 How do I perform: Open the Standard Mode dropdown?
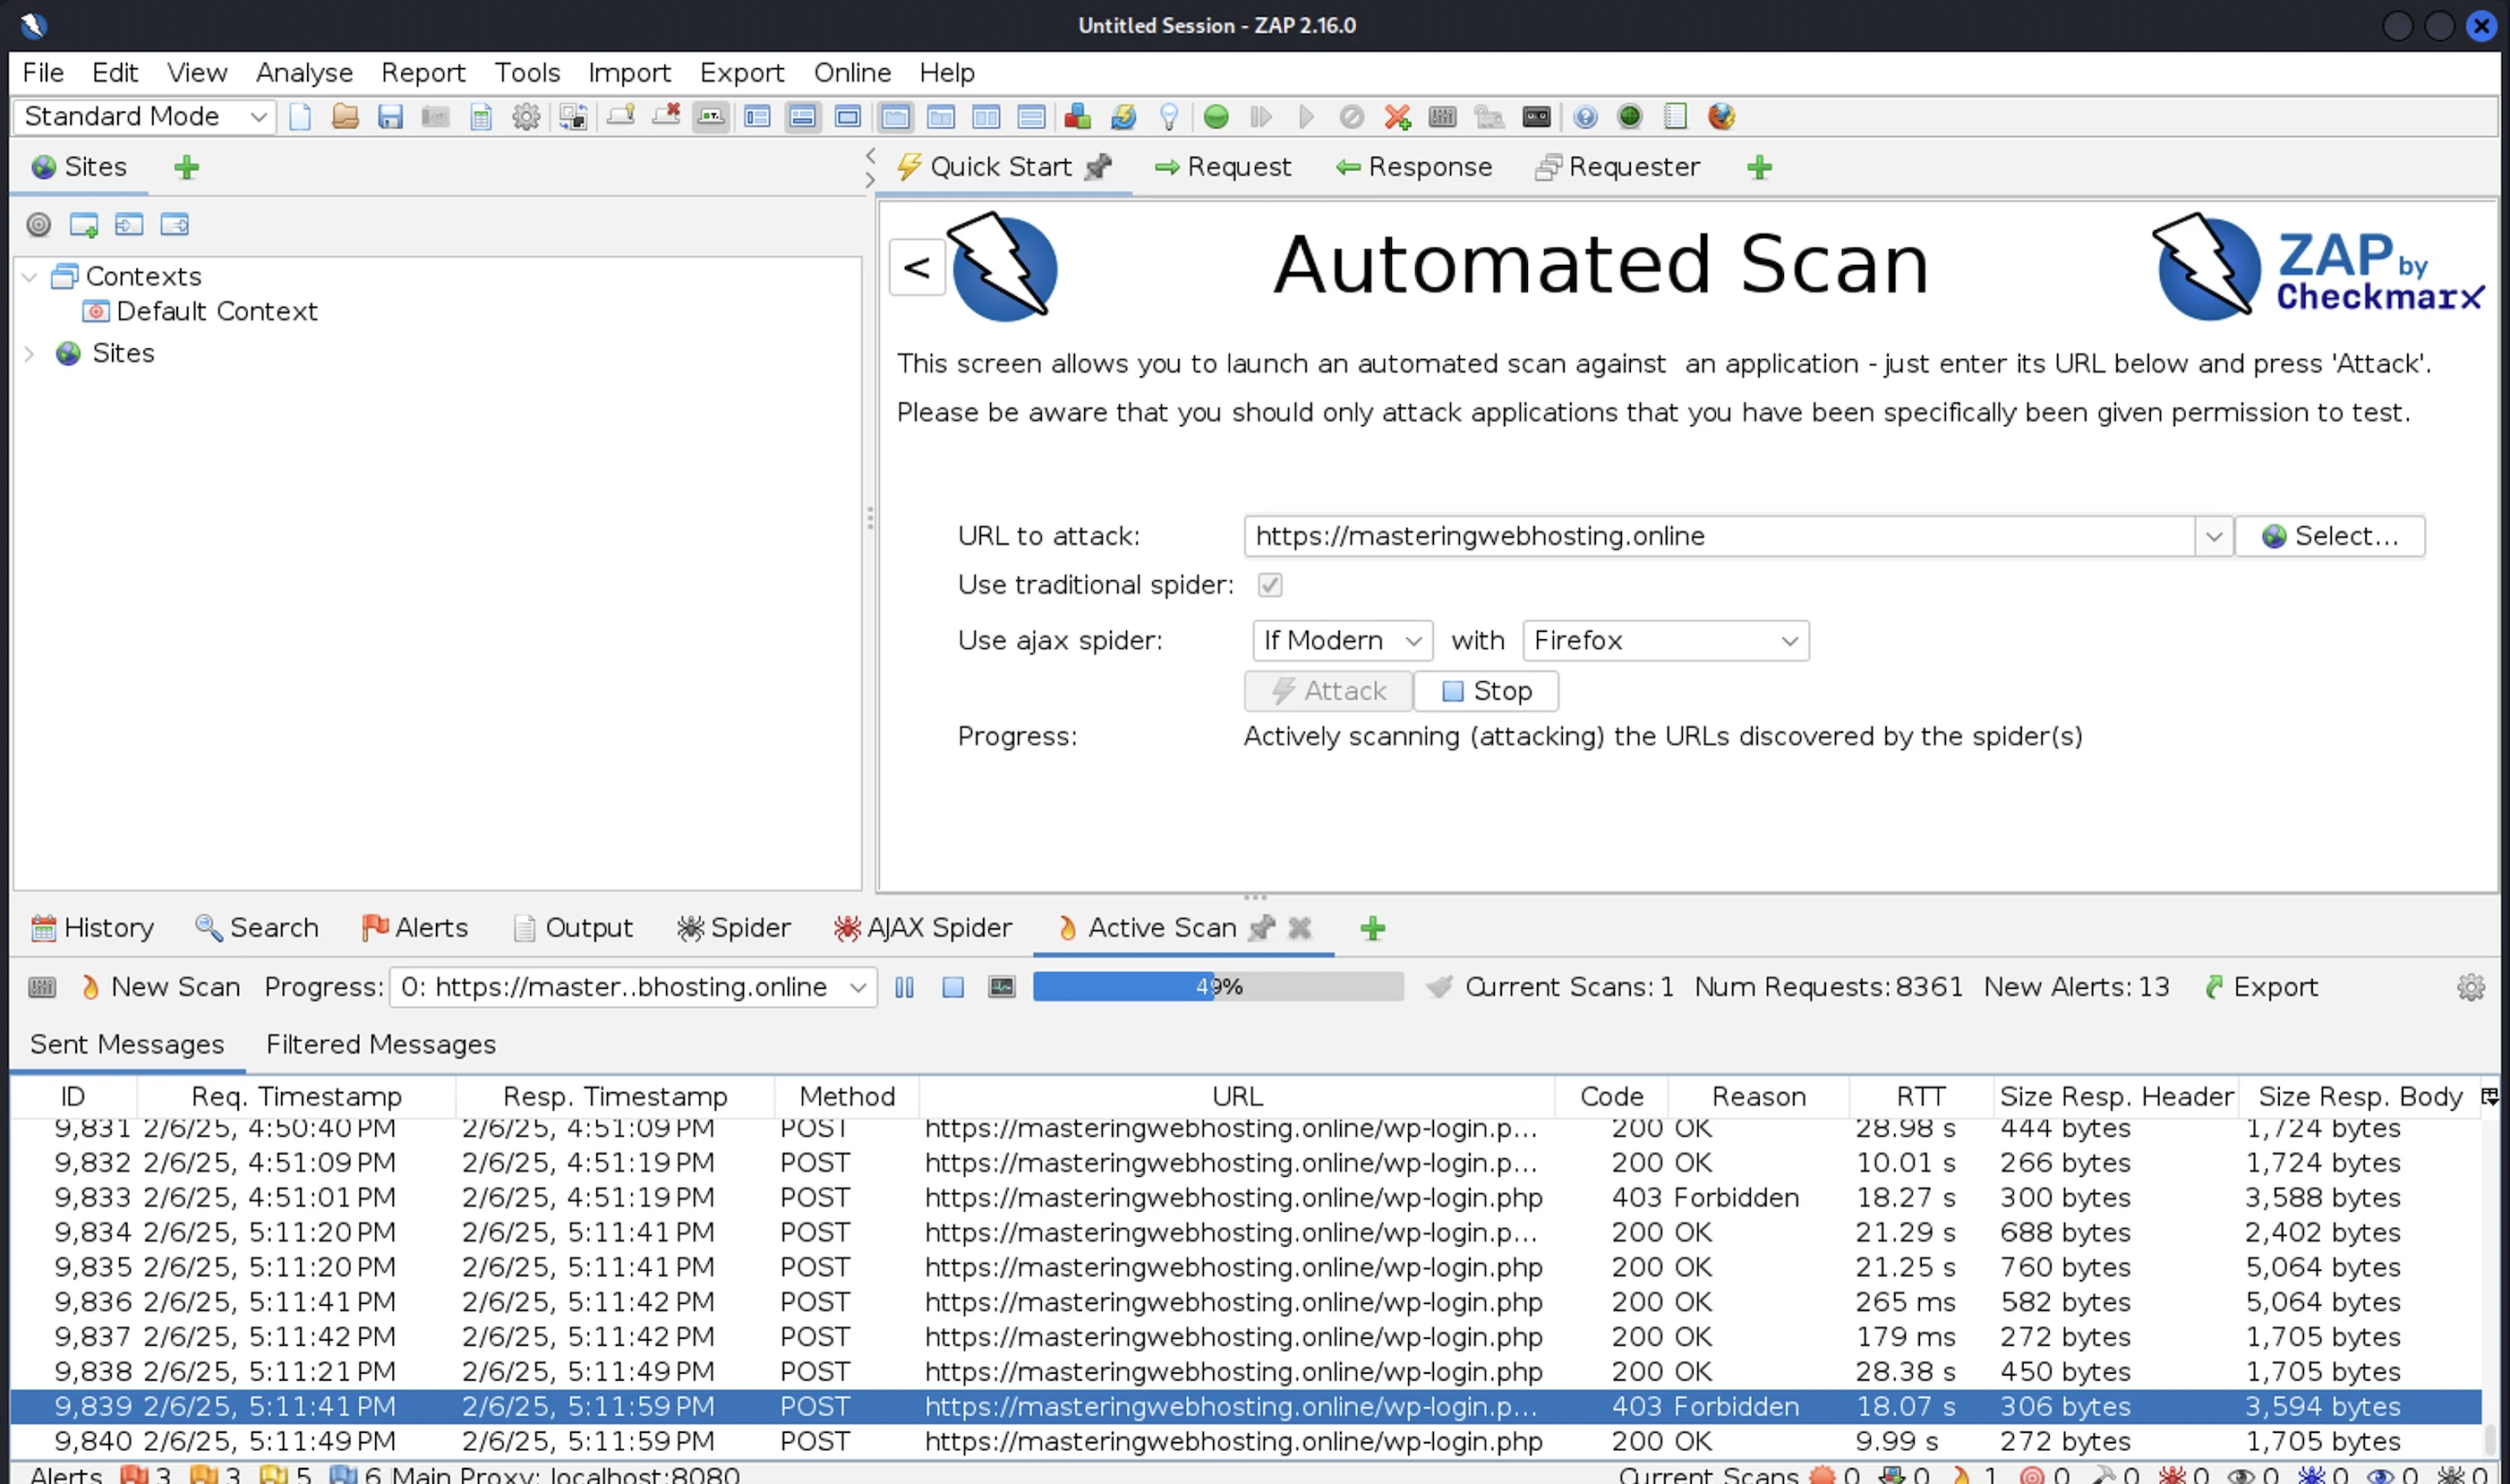[145, 117]
